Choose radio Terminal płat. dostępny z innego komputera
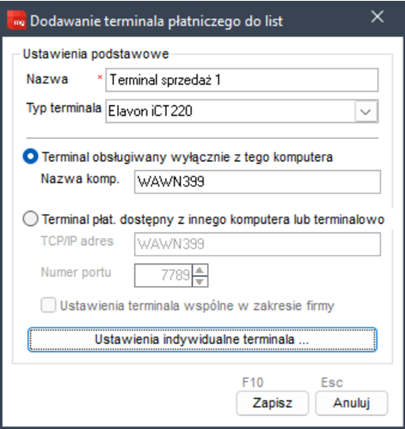The image size is (405, 429). click(x=30, y=219)
